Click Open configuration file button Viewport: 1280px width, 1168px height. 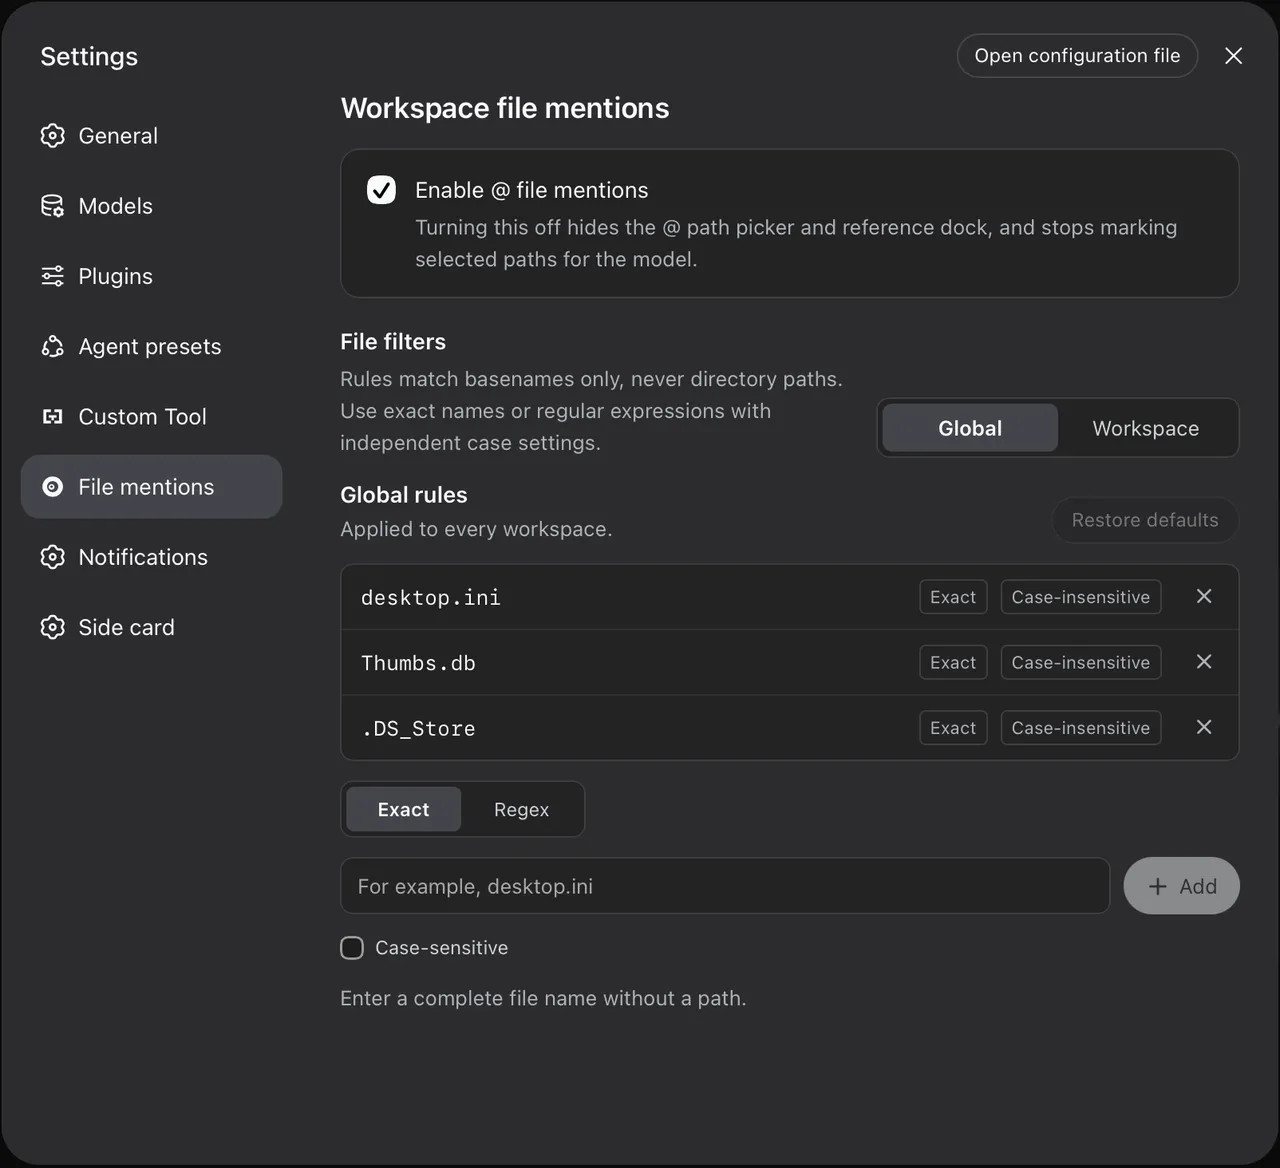pyautogui.click(x=1077, y=56)
